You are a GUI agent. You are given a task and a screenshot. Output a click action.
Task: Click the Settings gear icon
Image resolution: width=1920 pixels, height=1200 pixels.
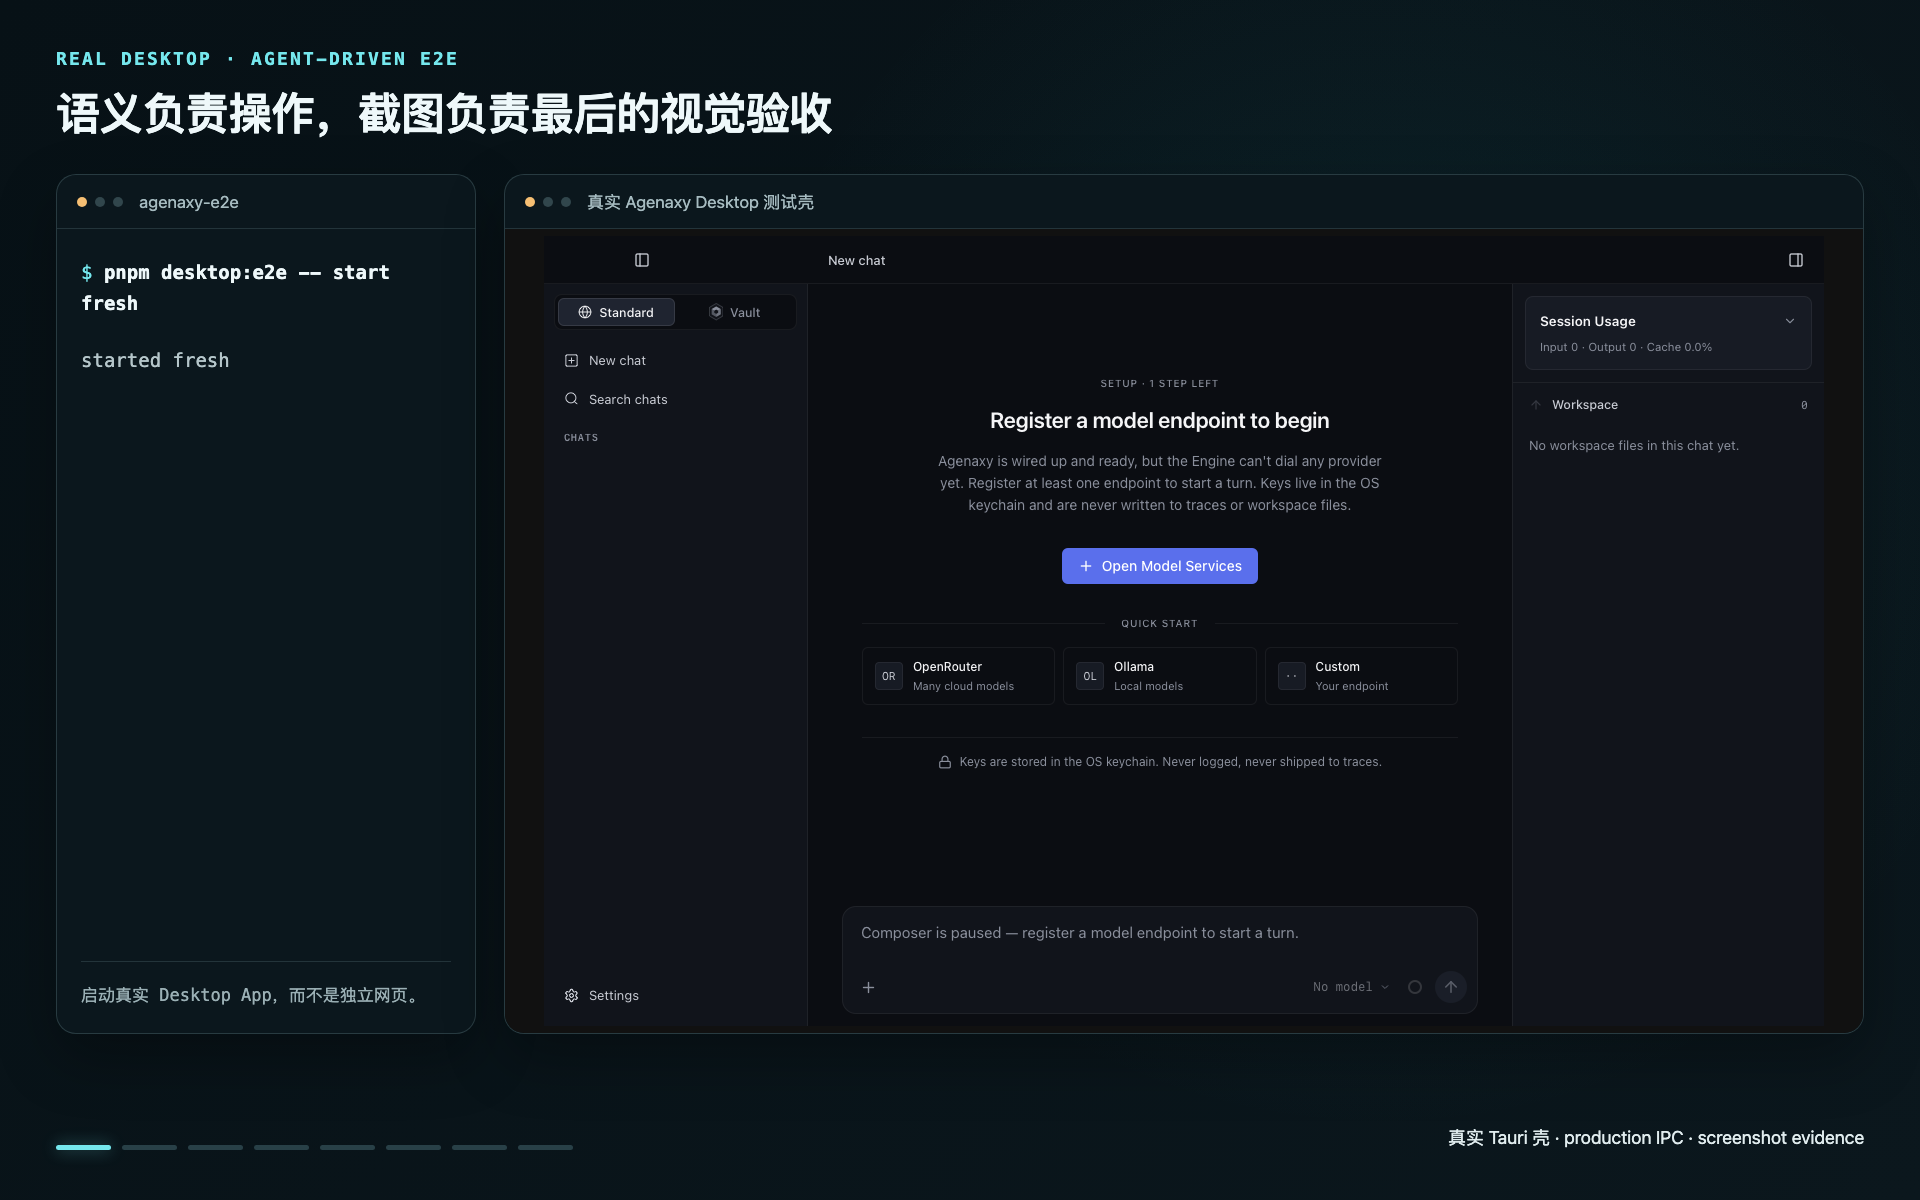(571, 995)
